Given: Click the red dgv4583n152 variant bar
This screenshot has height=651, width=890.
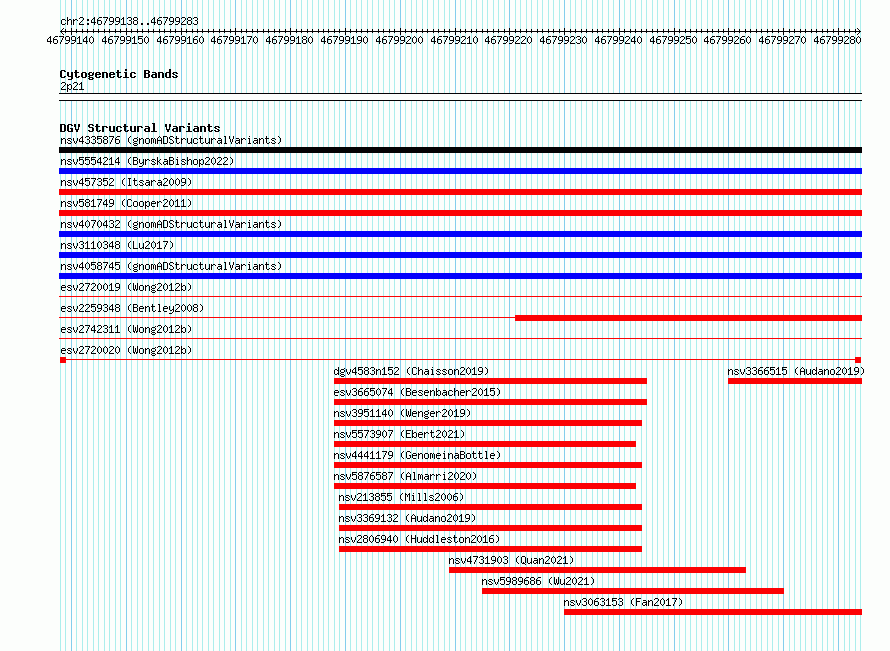Looking at the screenshot, I should [x=490, y=381].
